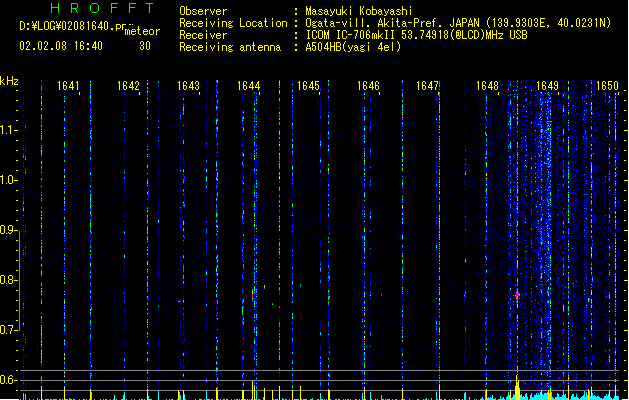Click the 'Receiving Location' label
Screen dimensions: 629x400
[x=233, y=23]
